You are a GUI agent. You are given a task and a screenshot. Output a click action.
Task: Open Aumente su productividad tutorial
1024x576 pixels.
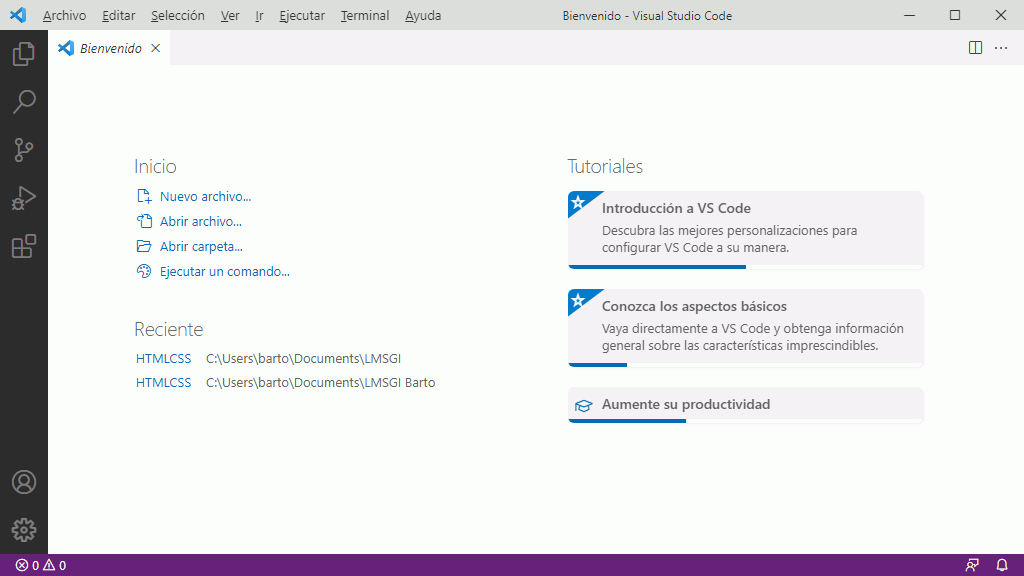[x=746, y=405]
